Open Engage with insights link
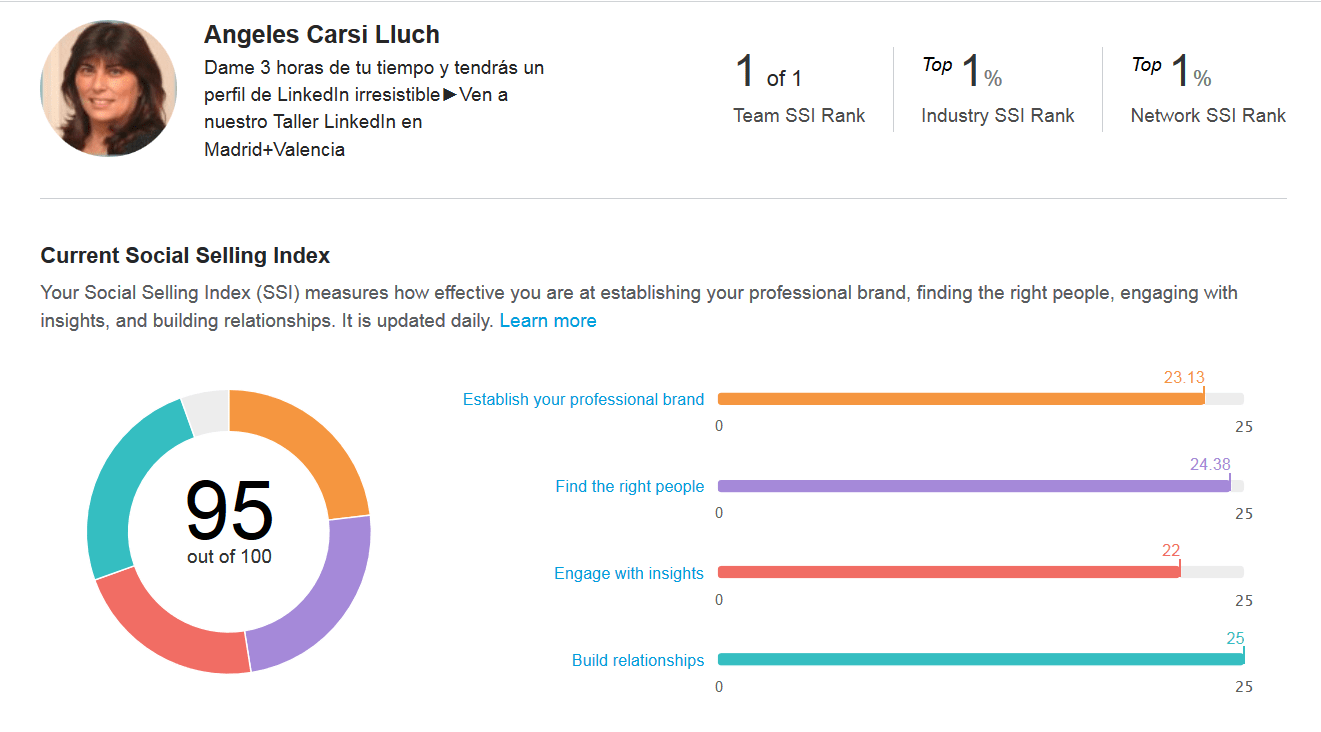Screen dimensions: 1321x732 pos(628,574)
